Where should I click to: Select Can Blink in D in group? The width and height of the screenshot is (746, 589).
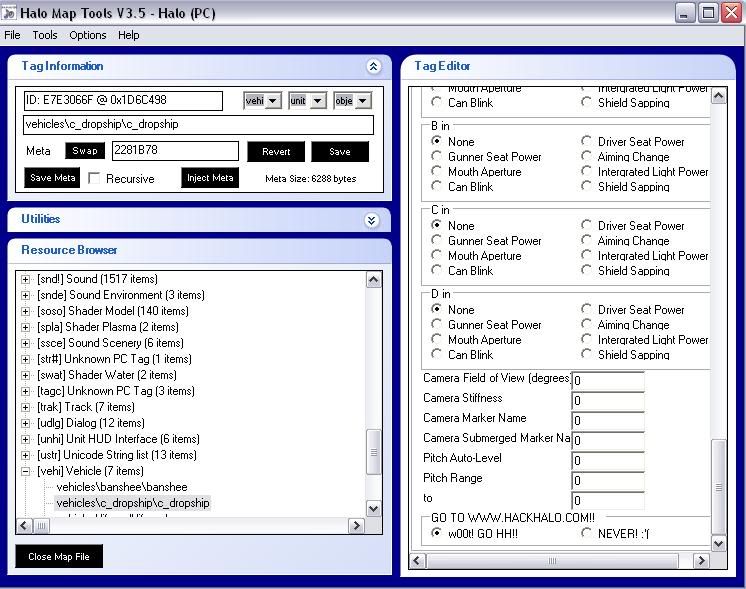pos(436,354)
